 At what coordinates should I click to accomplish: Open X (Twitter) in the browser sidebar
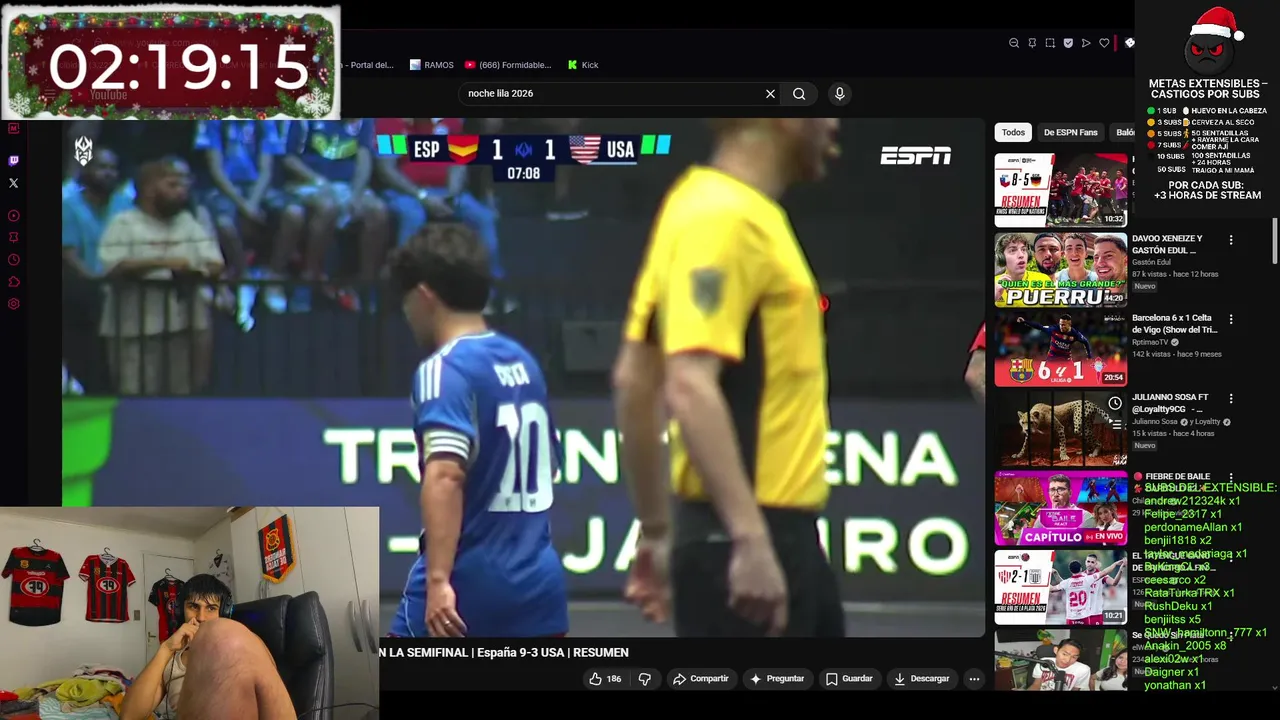coord(13,183)
